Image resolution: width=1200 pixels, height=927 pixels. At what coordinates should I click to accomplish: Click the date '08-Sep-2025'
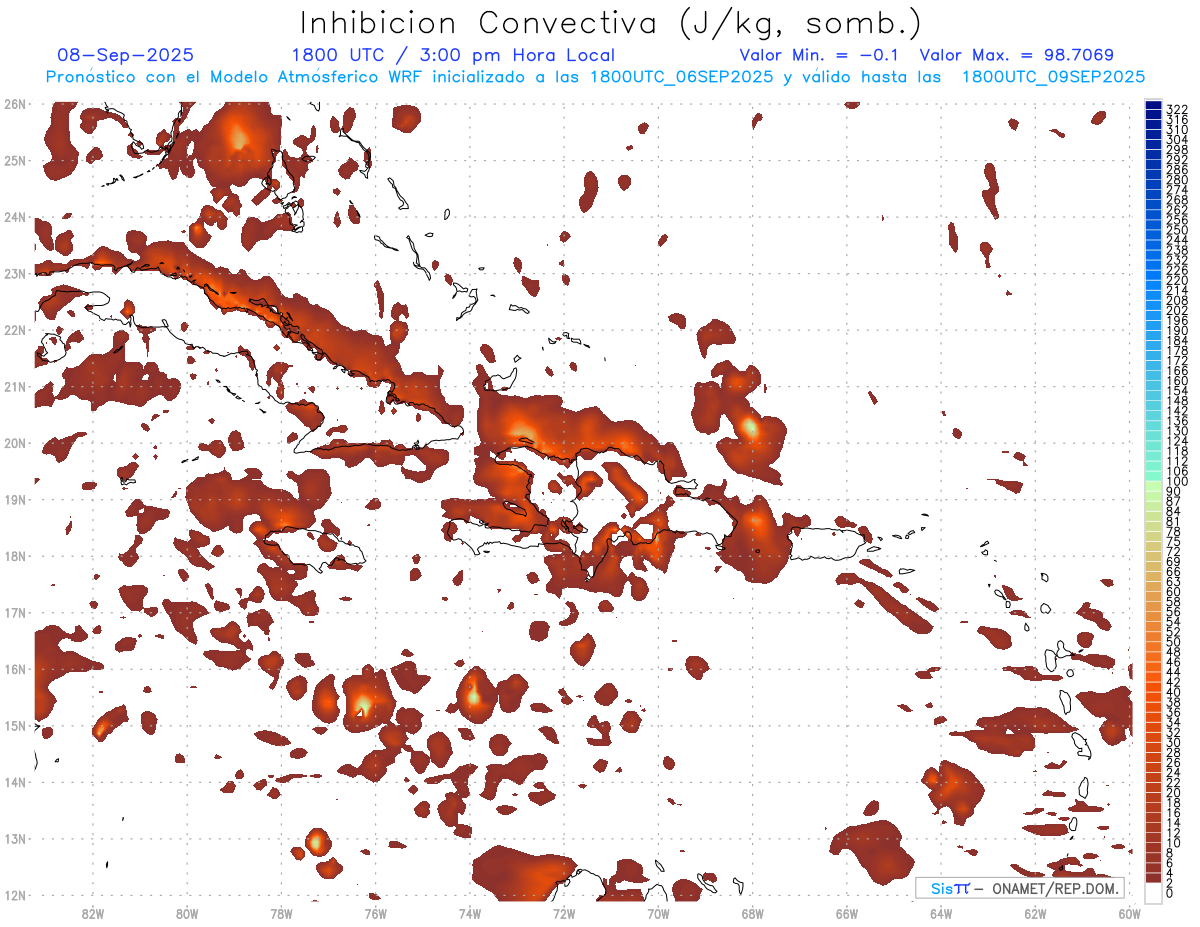pyautogui.click(x=126, y=55)
